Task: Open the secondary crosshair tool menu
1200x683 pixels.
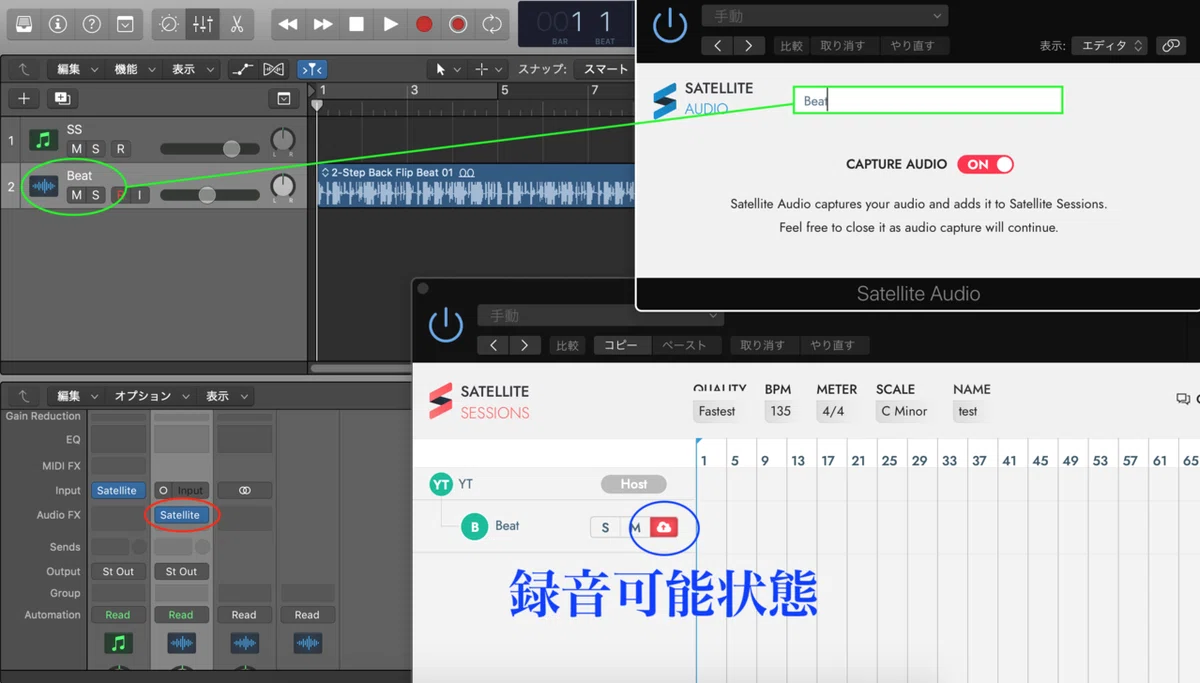Action: pyautogui.click(x=487, y=69)
